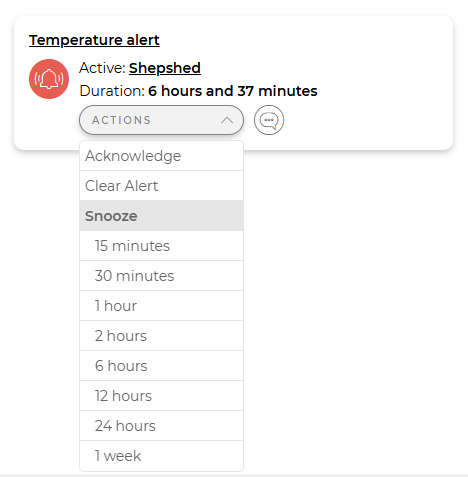The image size is (468, 477).
Task: Collapse the Actions dropdown chevron
Action: [227, 120]
